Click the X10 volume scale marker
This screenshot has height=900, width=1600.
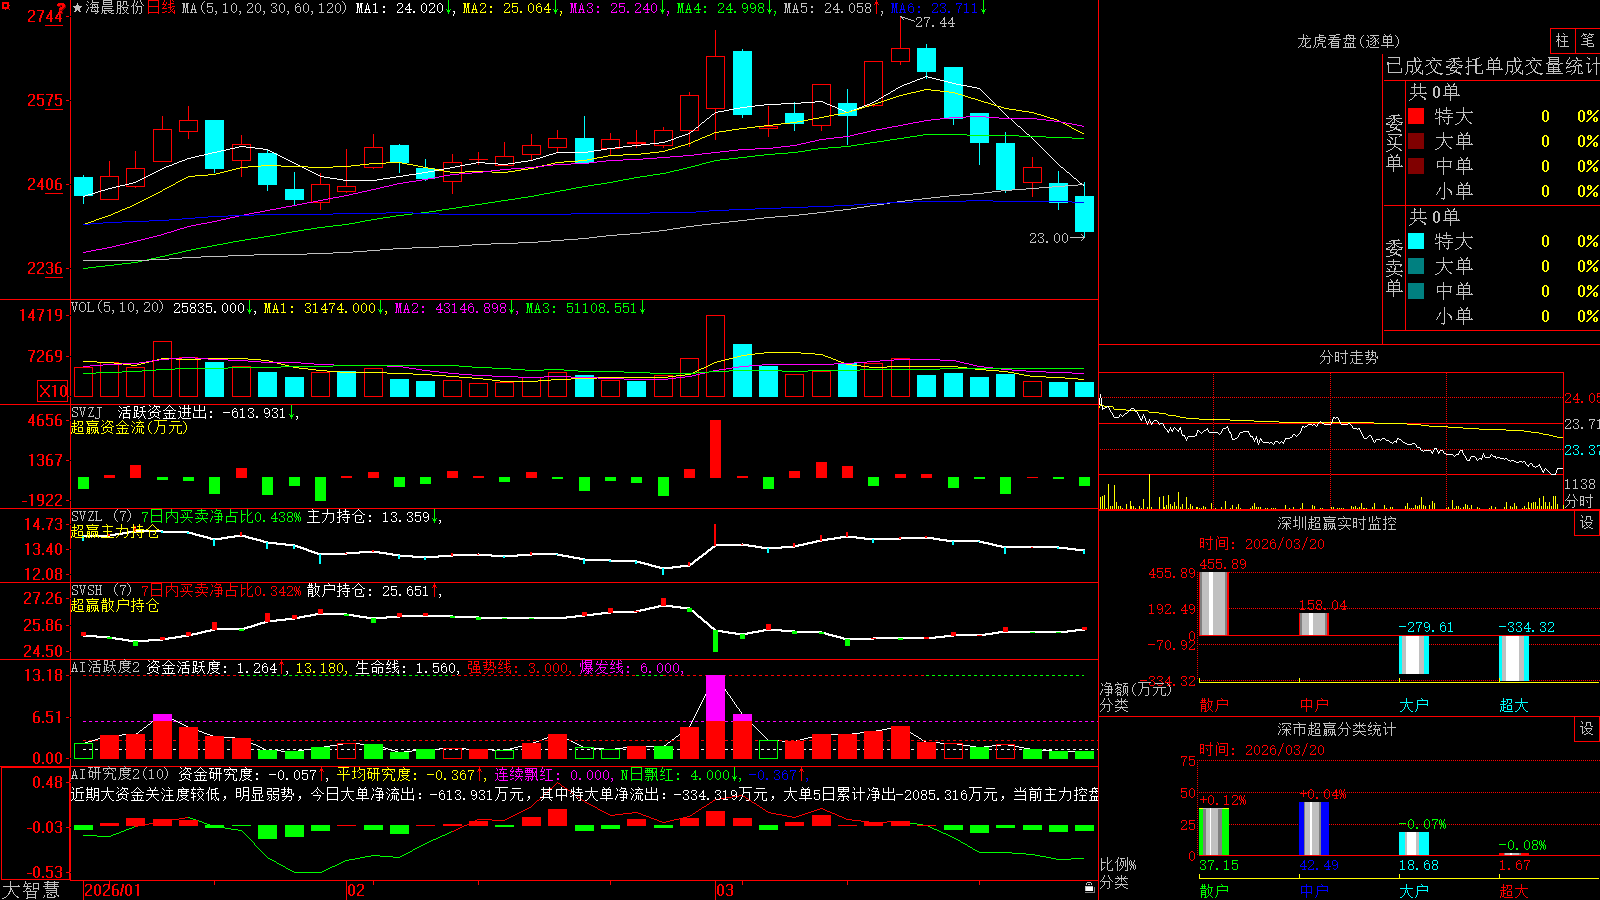coord(53,391)
